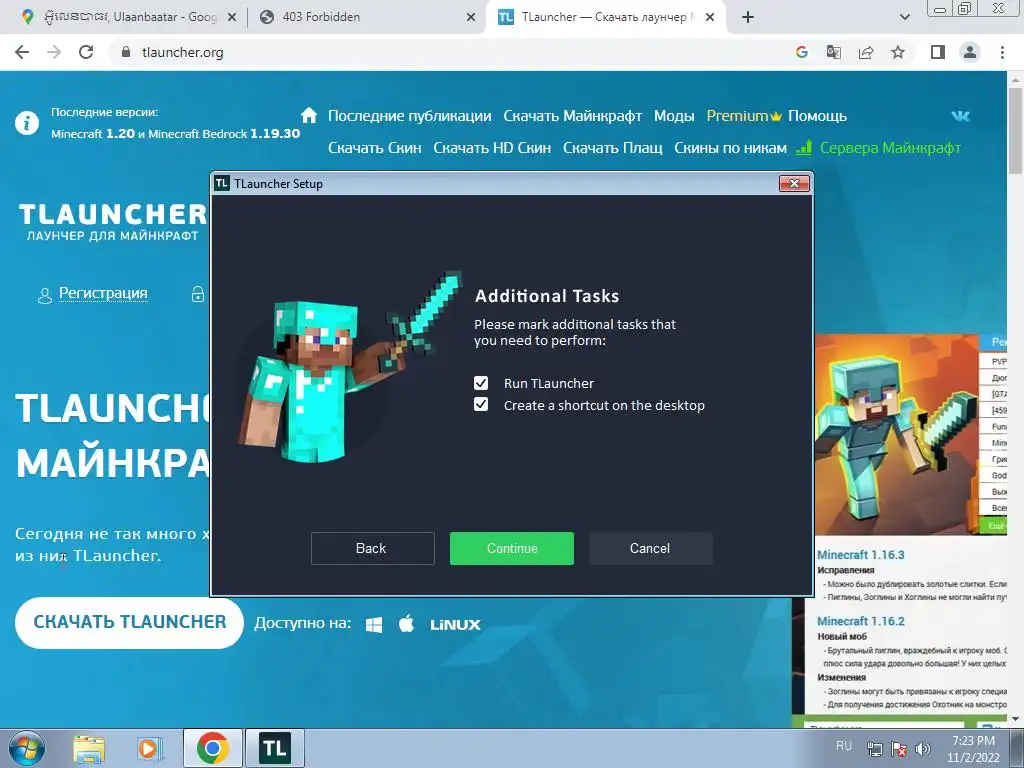Click the Windows platform icon
Screen dimensions: 1024x768
click(x=374, y=625)
